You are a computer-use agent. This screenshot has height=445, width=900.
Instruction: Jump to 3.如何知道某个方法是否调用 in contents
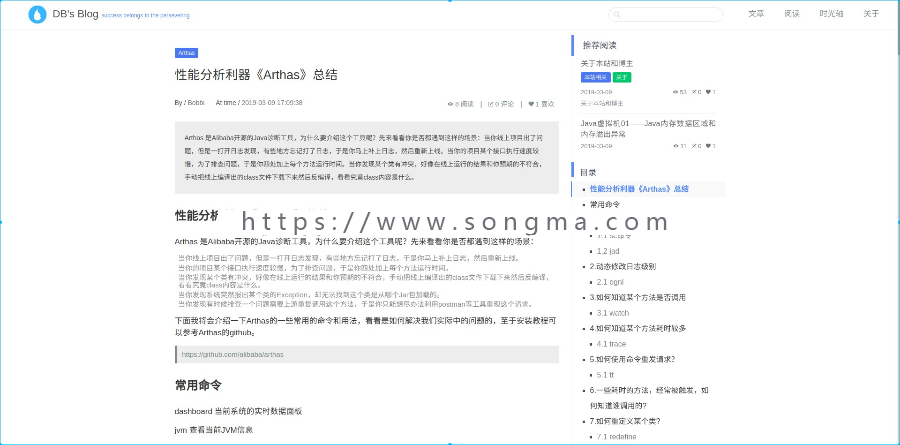(638, 297)
